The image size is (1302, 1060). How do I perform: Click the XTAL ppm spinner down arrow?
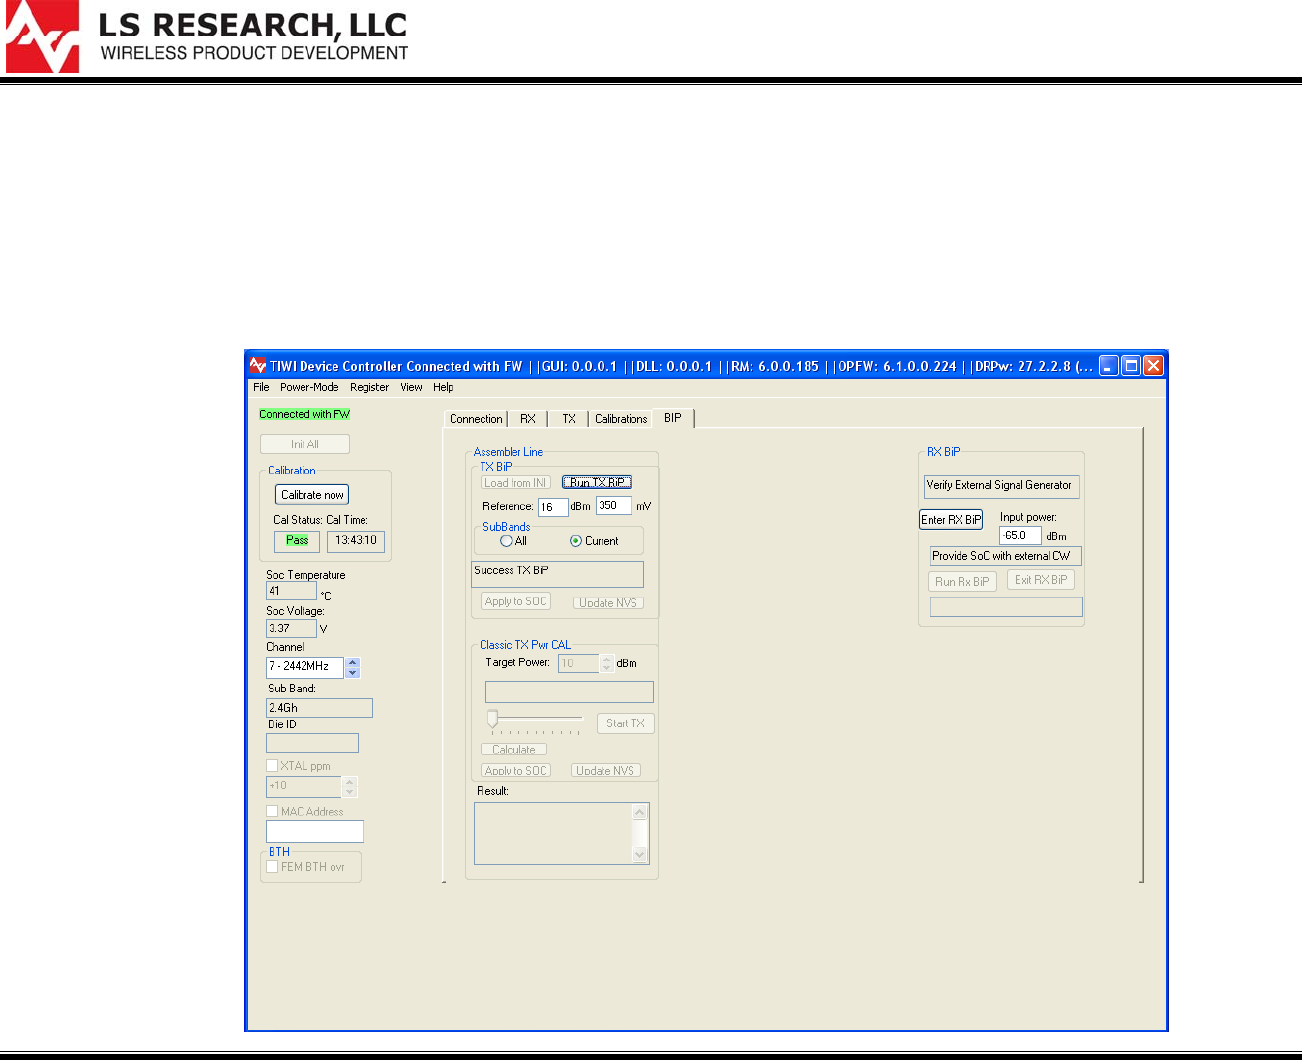(350, 792)
